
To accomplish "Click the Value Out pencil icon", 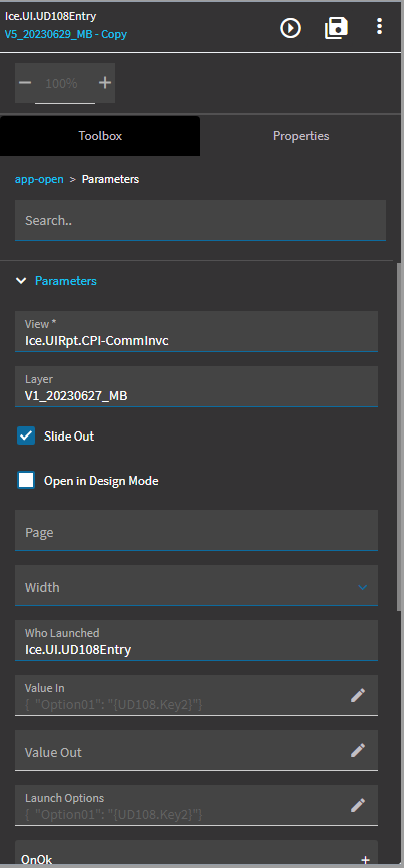I will click(358, 750).
